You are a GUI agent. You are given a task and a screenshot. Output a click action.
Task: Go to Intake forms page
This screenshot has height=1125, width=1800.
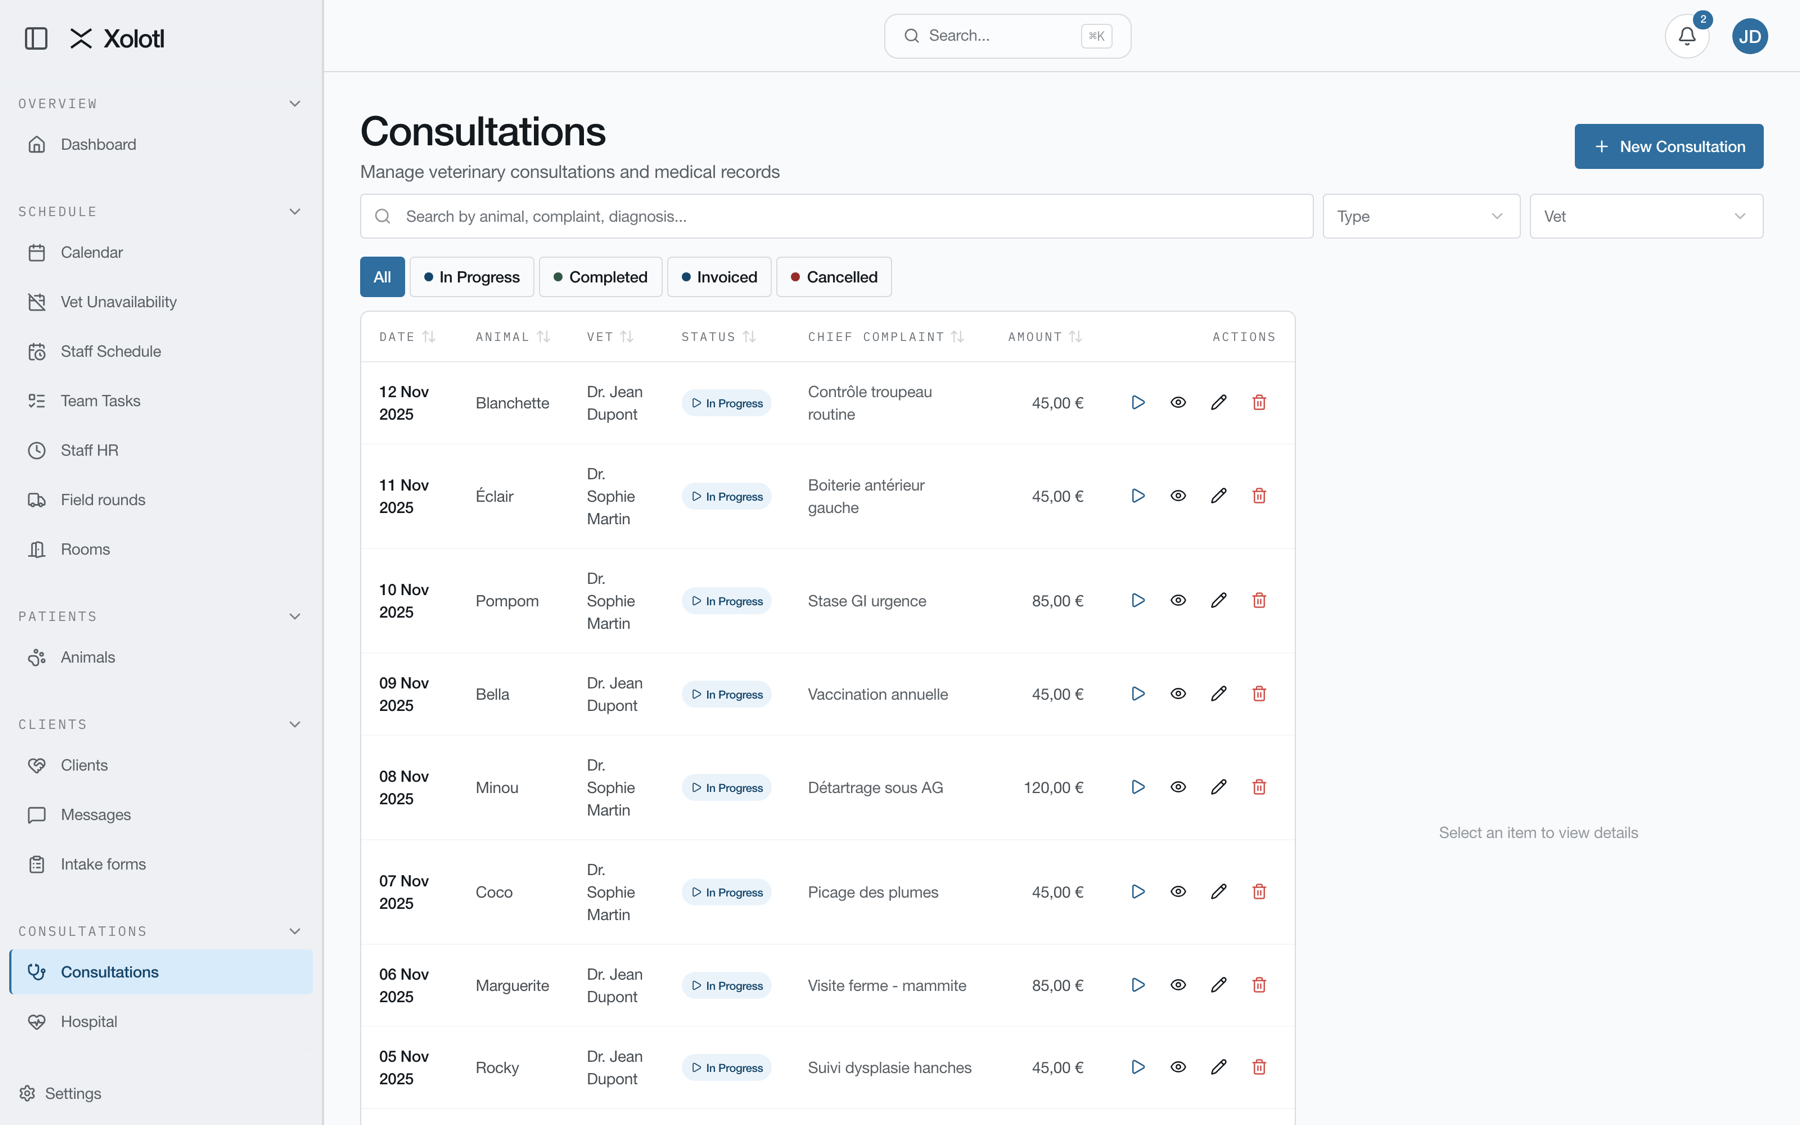[x=161, y=864]
